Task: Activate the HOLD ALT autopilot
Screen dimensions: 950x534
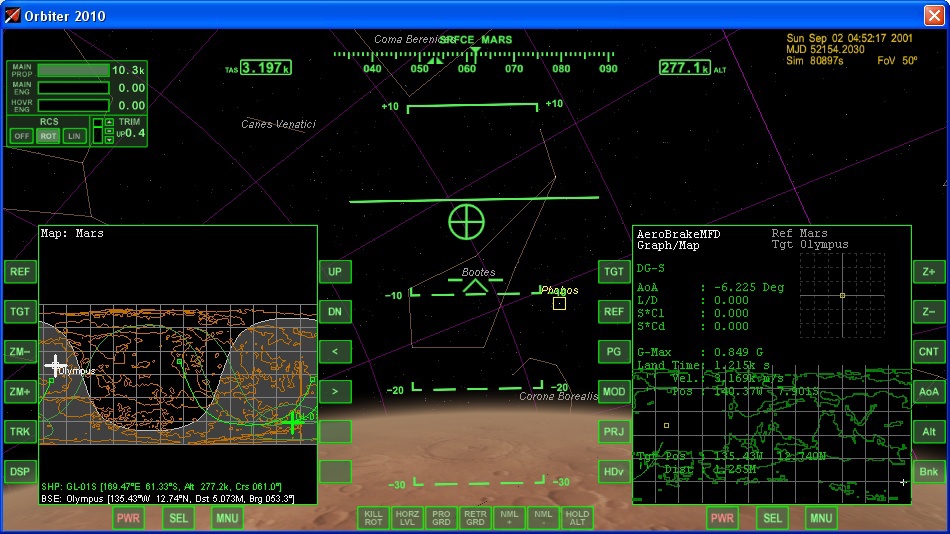Action: tap(577, 518)
